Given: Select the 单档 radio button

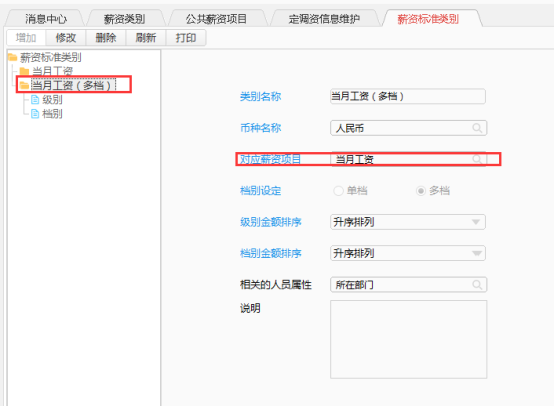Looking at the screenshot, I should [x=338, y=191].
